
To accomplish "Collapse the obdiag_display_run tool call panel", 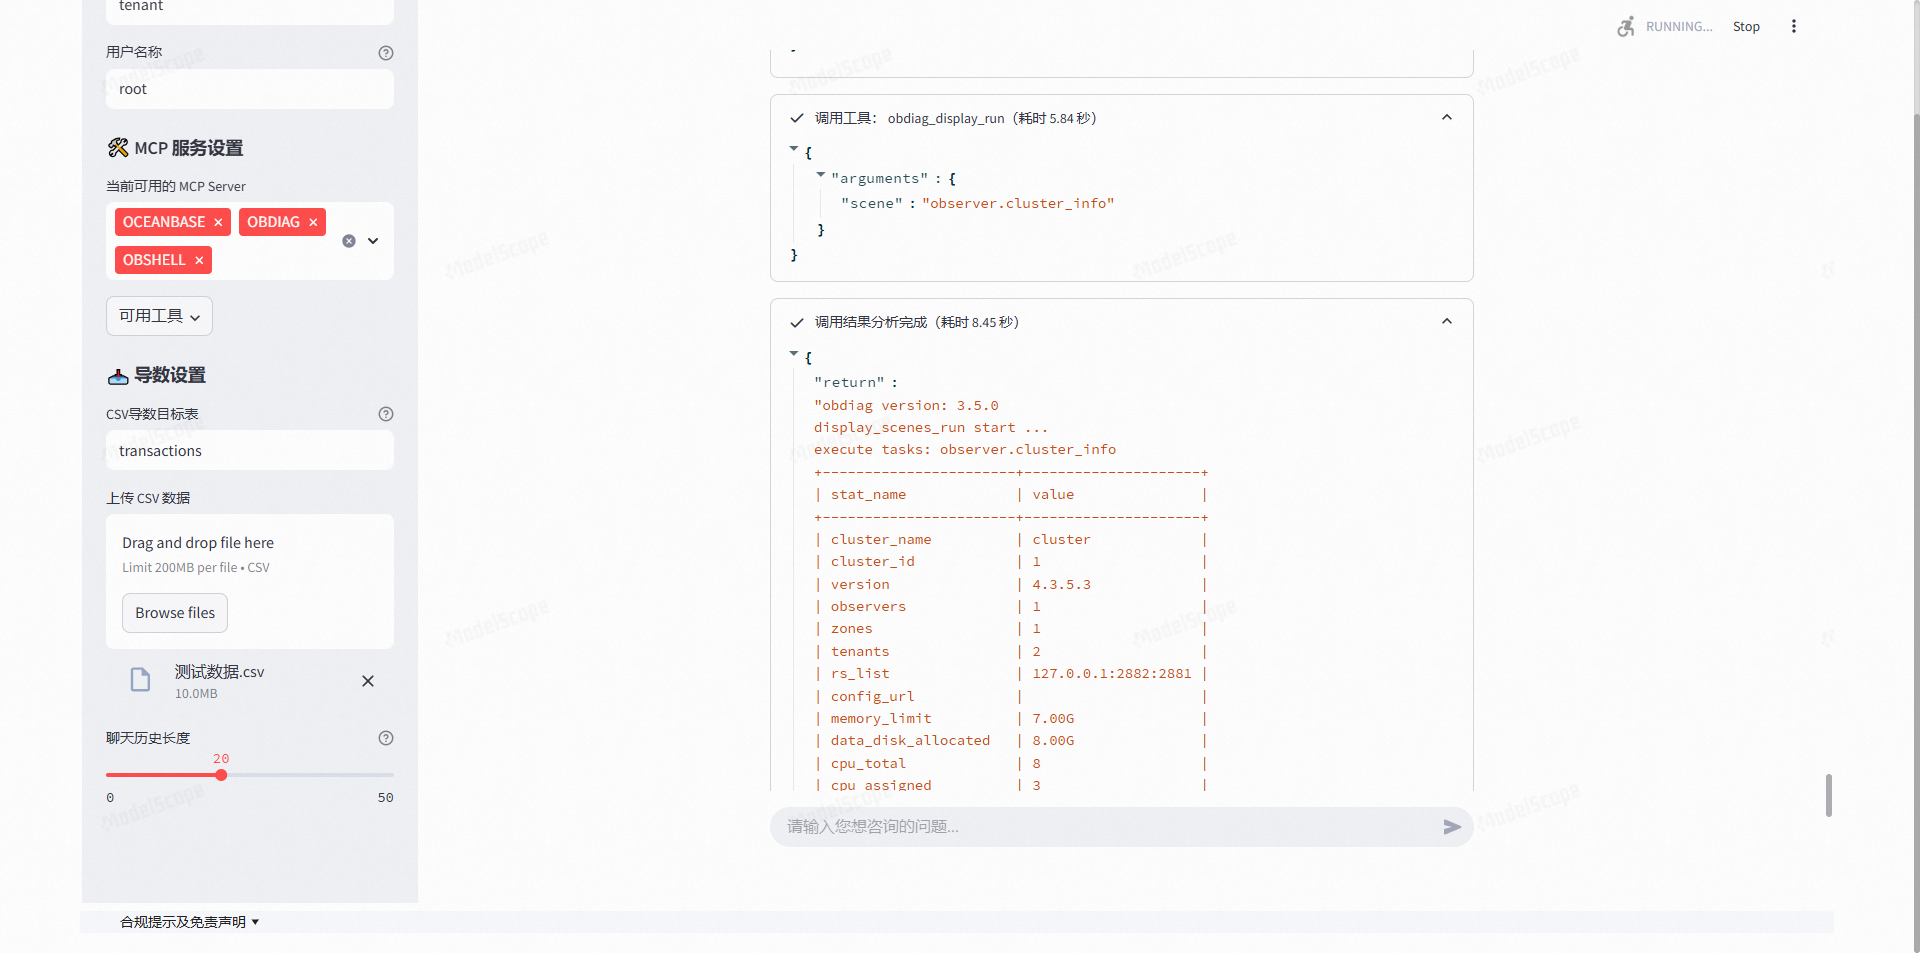I will click(x=1446, y=118).
